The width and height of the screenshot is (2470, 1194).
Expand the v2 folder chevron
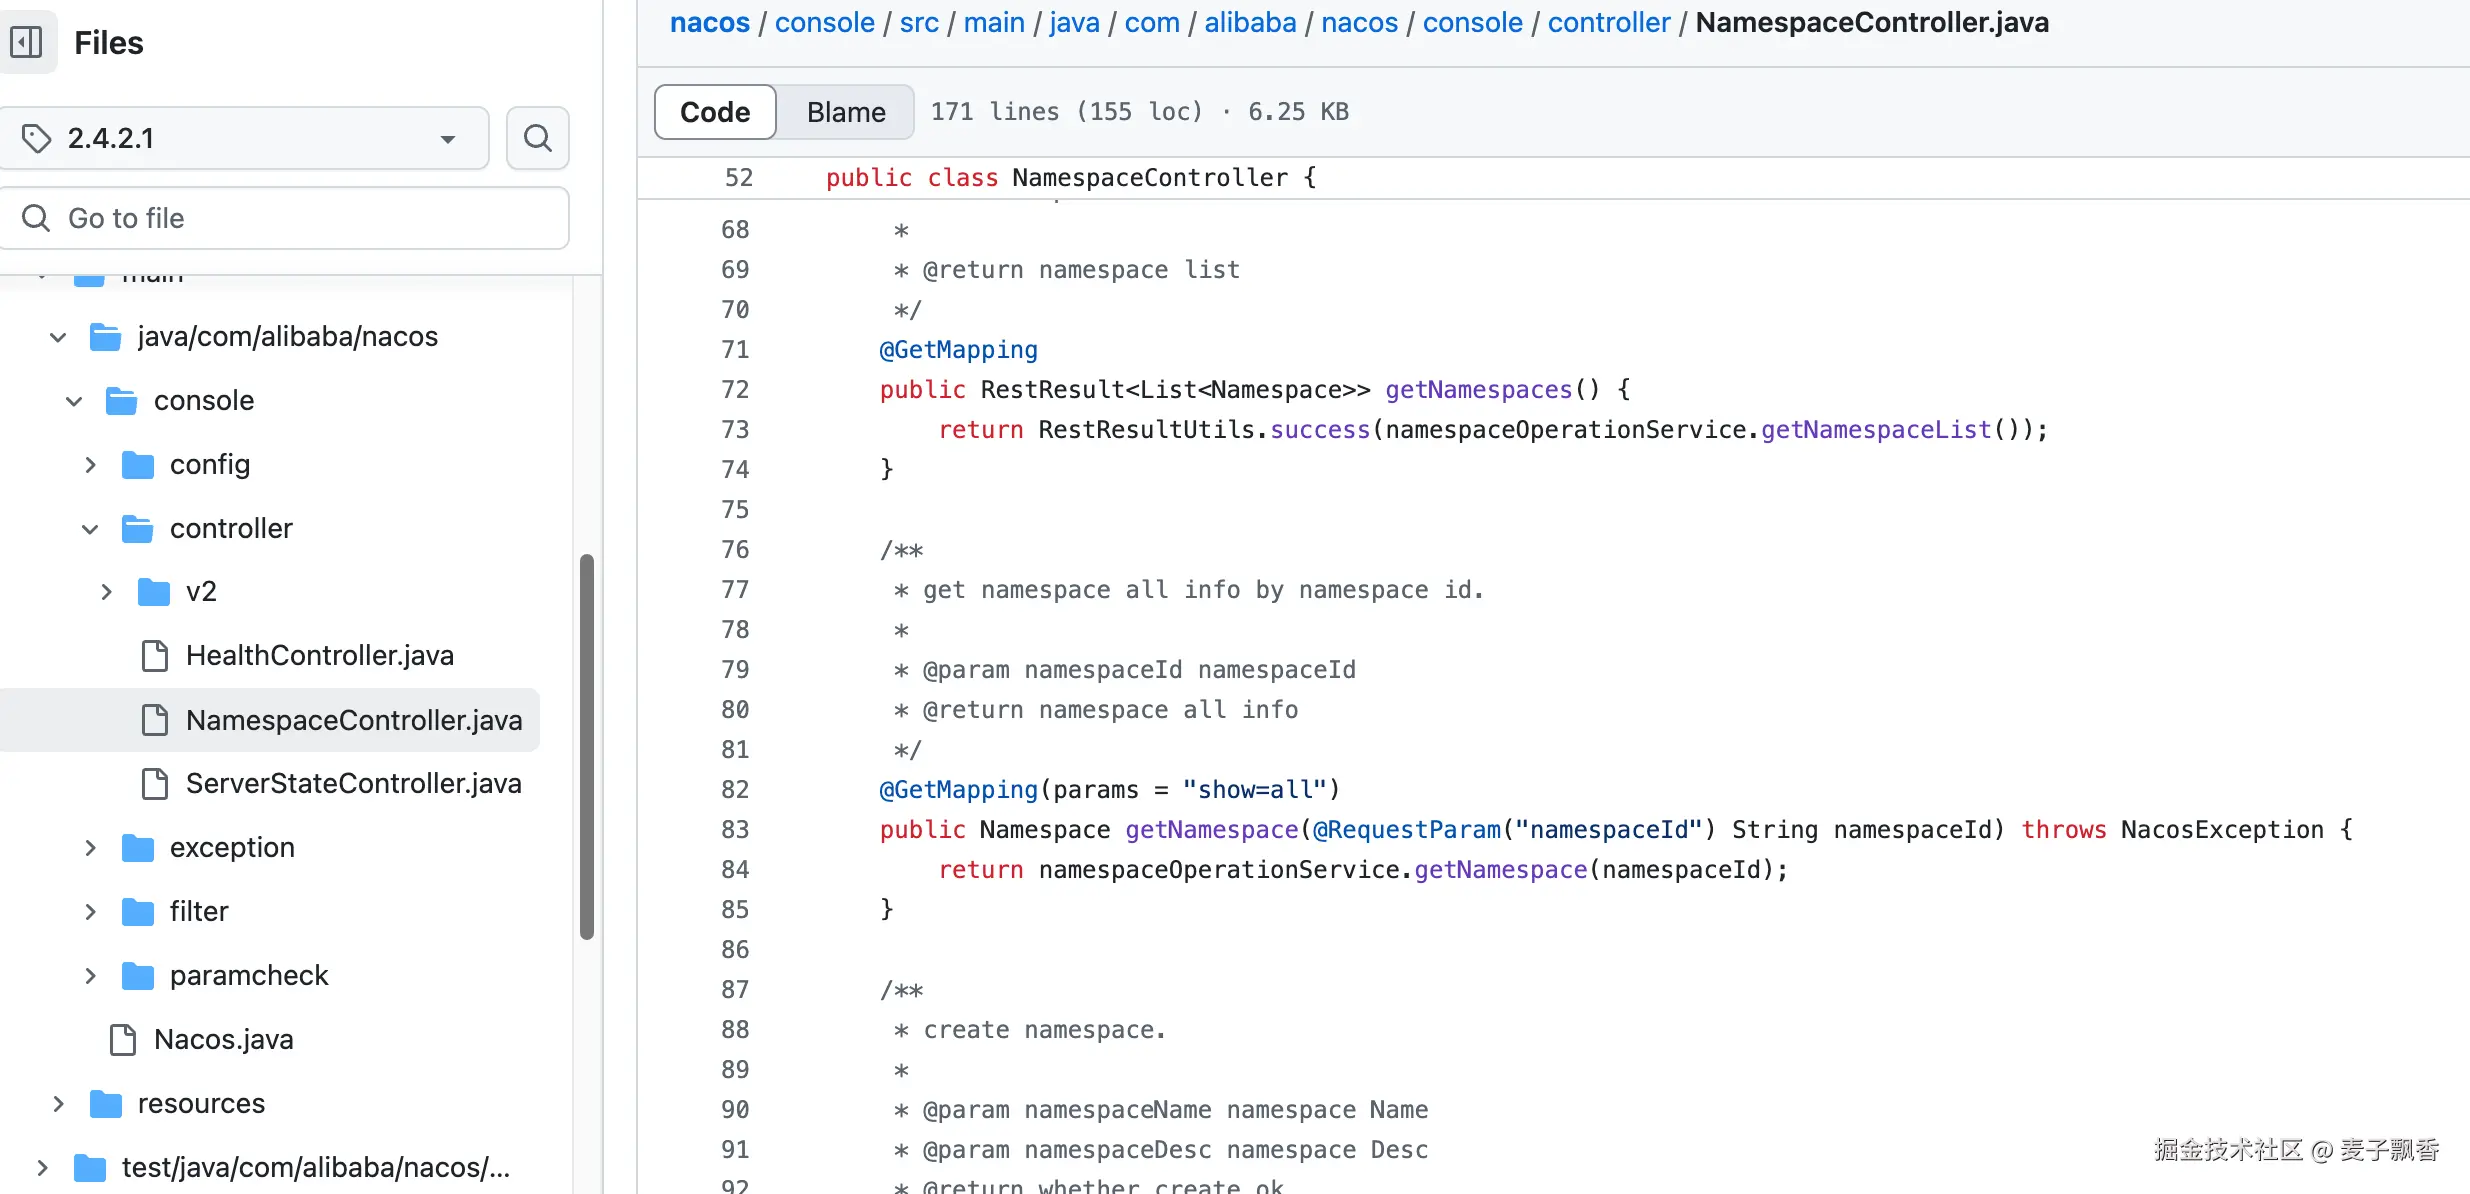click(x=106, y=592)
